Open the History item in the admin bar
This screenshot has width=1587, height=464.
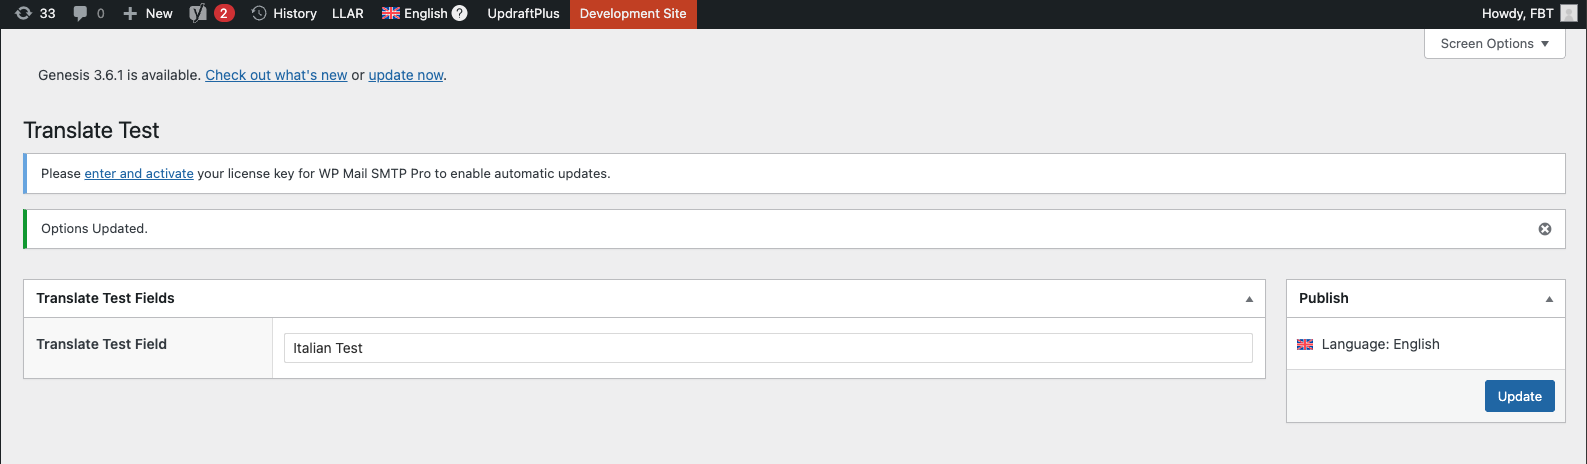[x=284, y=14]
